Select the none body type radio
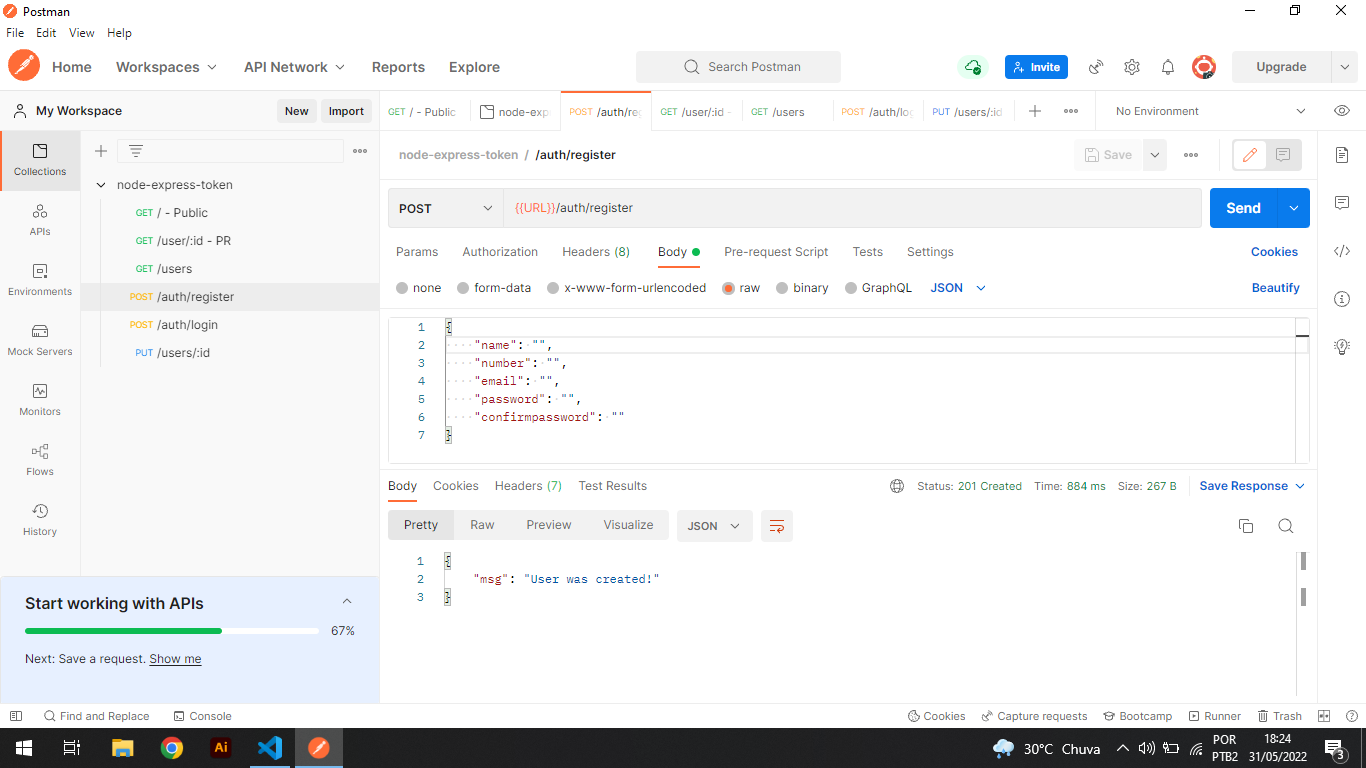 pyautogui.click(x=402, y=288)
